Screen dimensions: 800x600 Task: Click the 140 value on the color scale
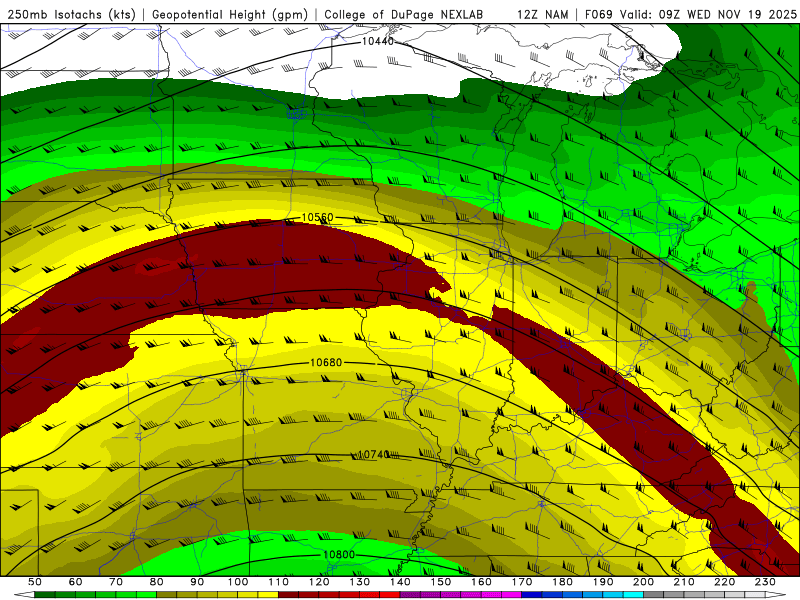coord(400,582)
